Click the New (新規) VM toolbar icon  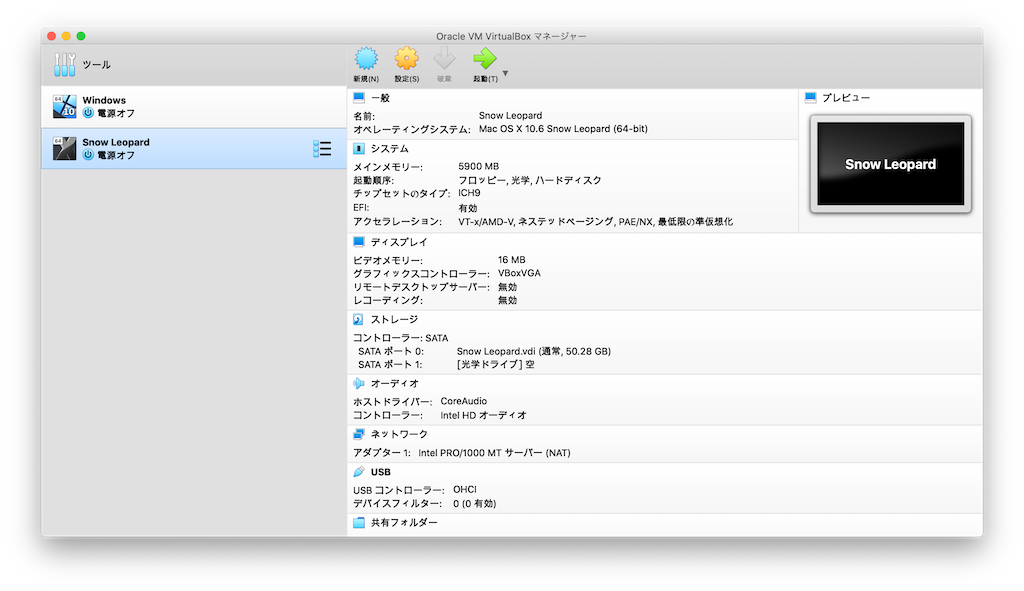pos(366,59)
